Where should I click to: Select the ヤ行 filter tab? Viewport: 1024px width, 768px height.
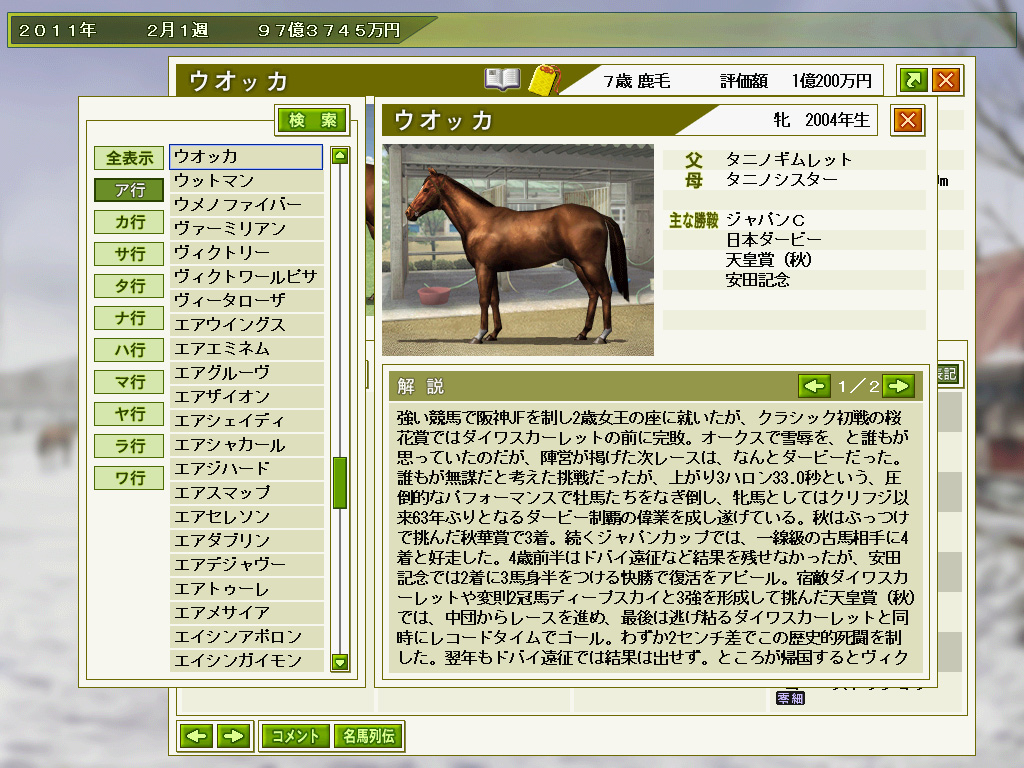[x=129, y=414]
